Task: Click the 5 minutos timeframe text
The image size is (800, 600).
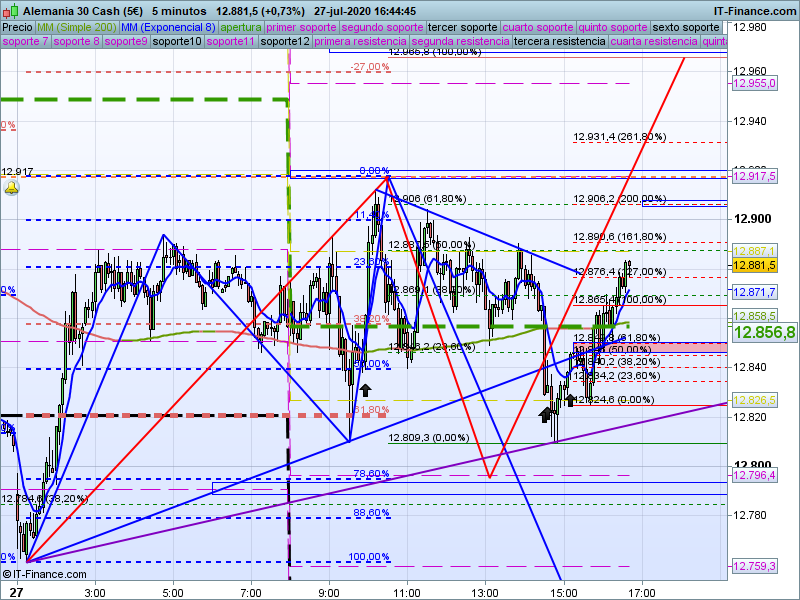Action: click(x=179, y=11)
